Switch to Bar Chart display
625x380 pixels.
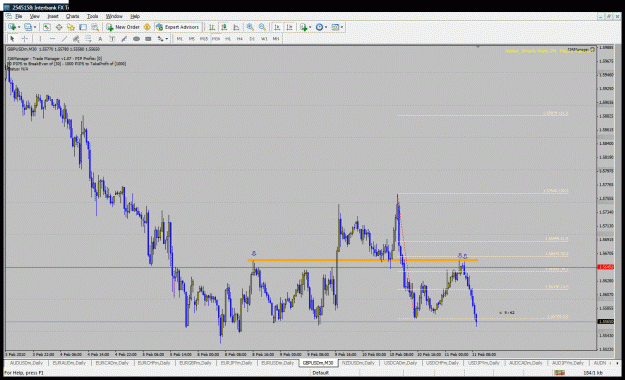212,27
